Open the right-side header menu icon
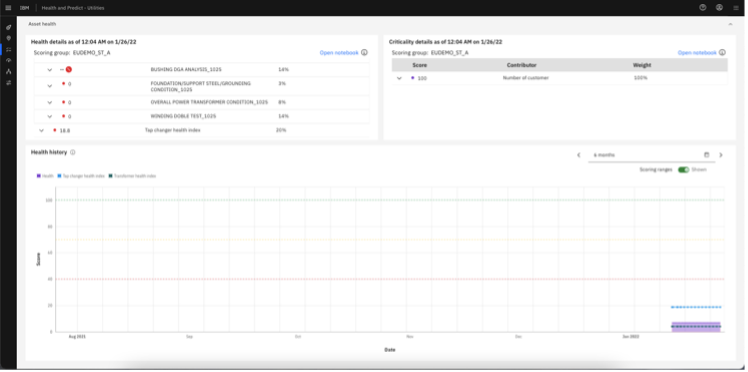Image resolution: width=748 pixels, height=372 pixels. [736, 8]
